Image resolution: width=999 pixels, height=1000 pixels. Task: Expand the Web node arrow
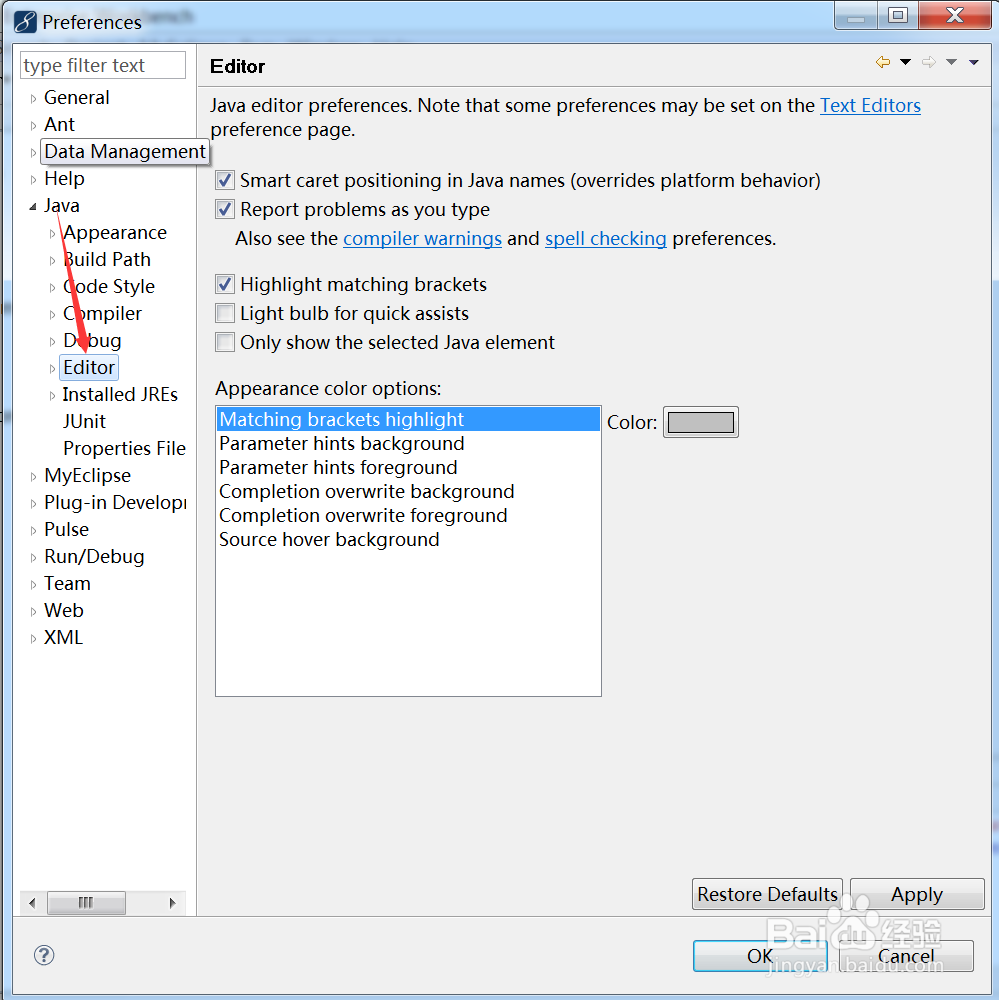[33, 612]
